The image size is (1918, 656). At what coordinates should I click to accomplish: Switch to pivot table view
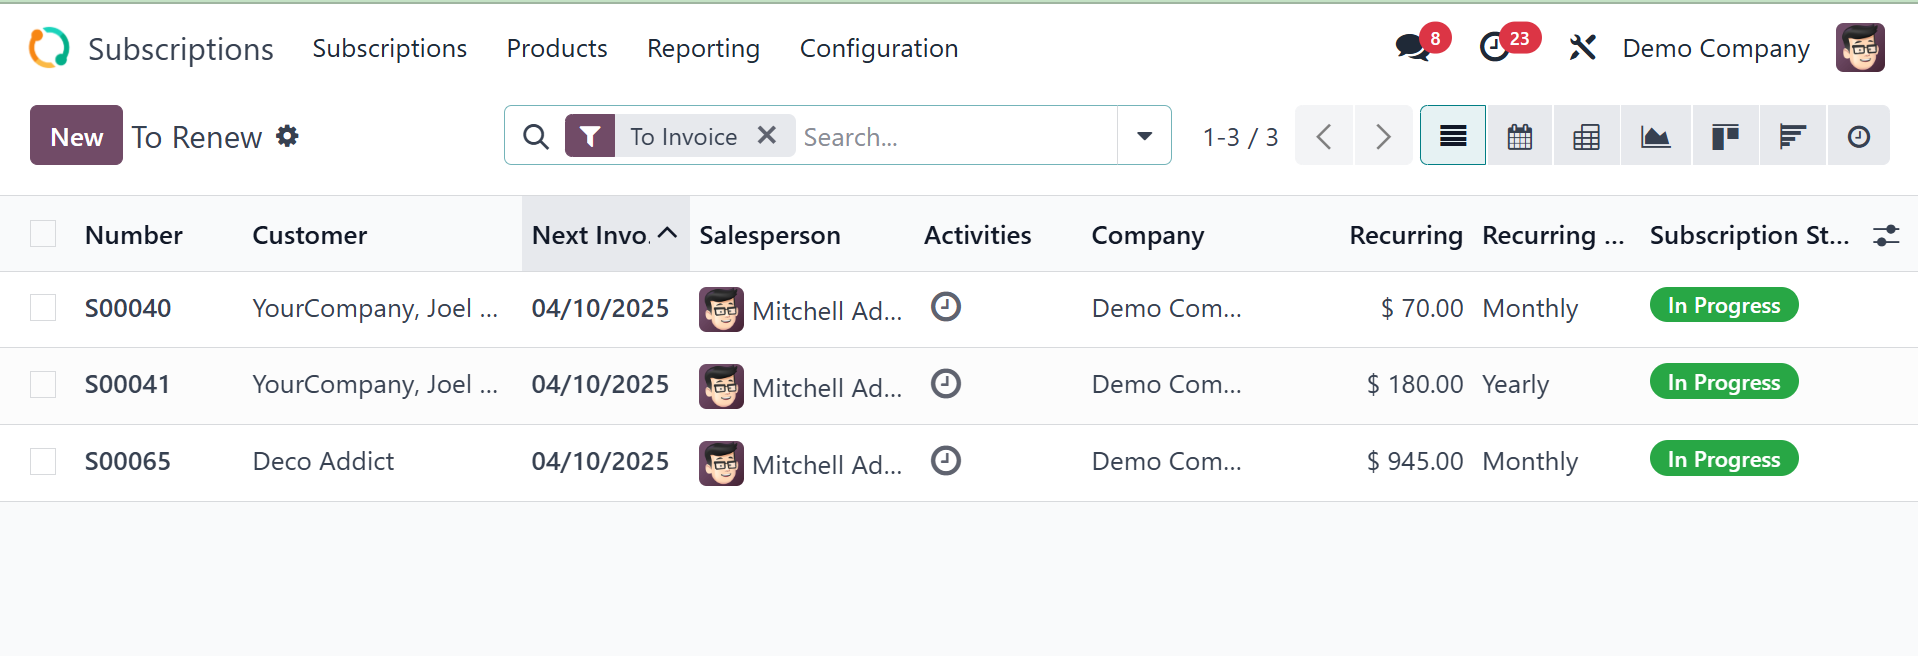tap(1587, 136)
